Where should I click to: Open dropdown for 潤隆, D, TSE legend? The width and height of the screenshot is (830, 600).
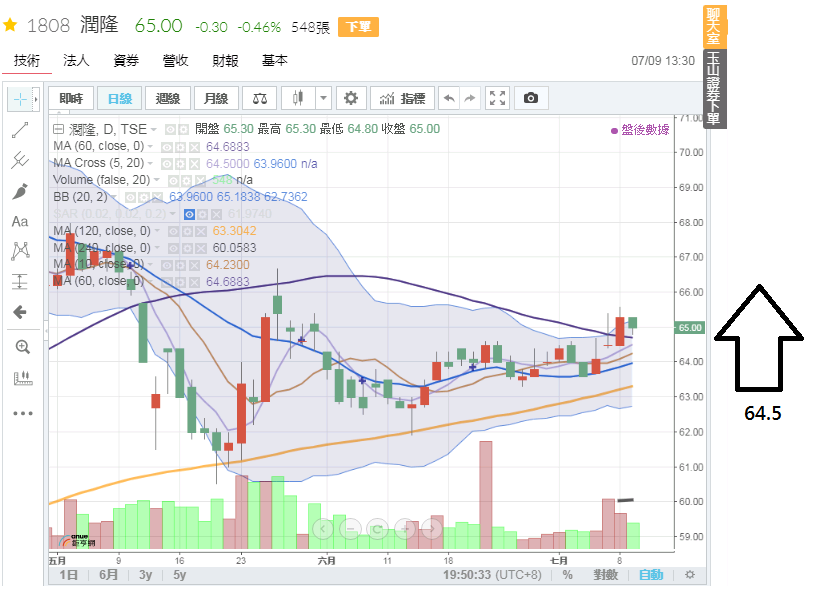[x=154, y=130]
